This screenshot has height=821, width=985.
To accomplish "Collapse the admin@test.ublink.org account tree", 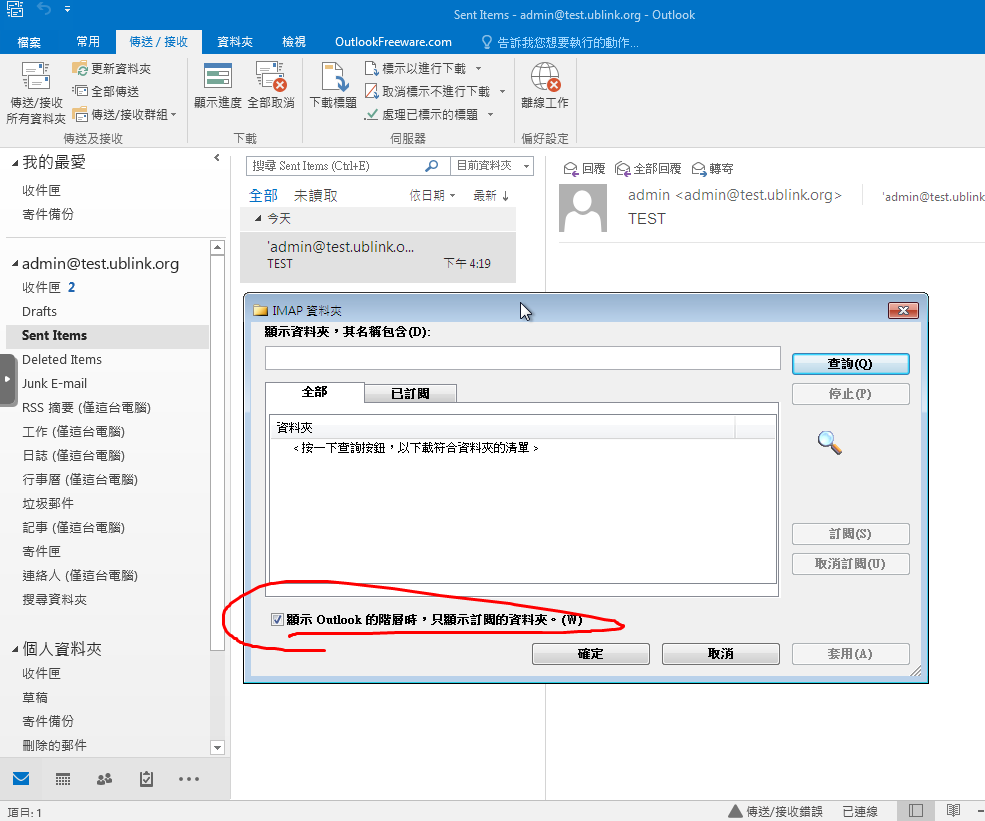I will pyautogui.click(x=15, y=265).
